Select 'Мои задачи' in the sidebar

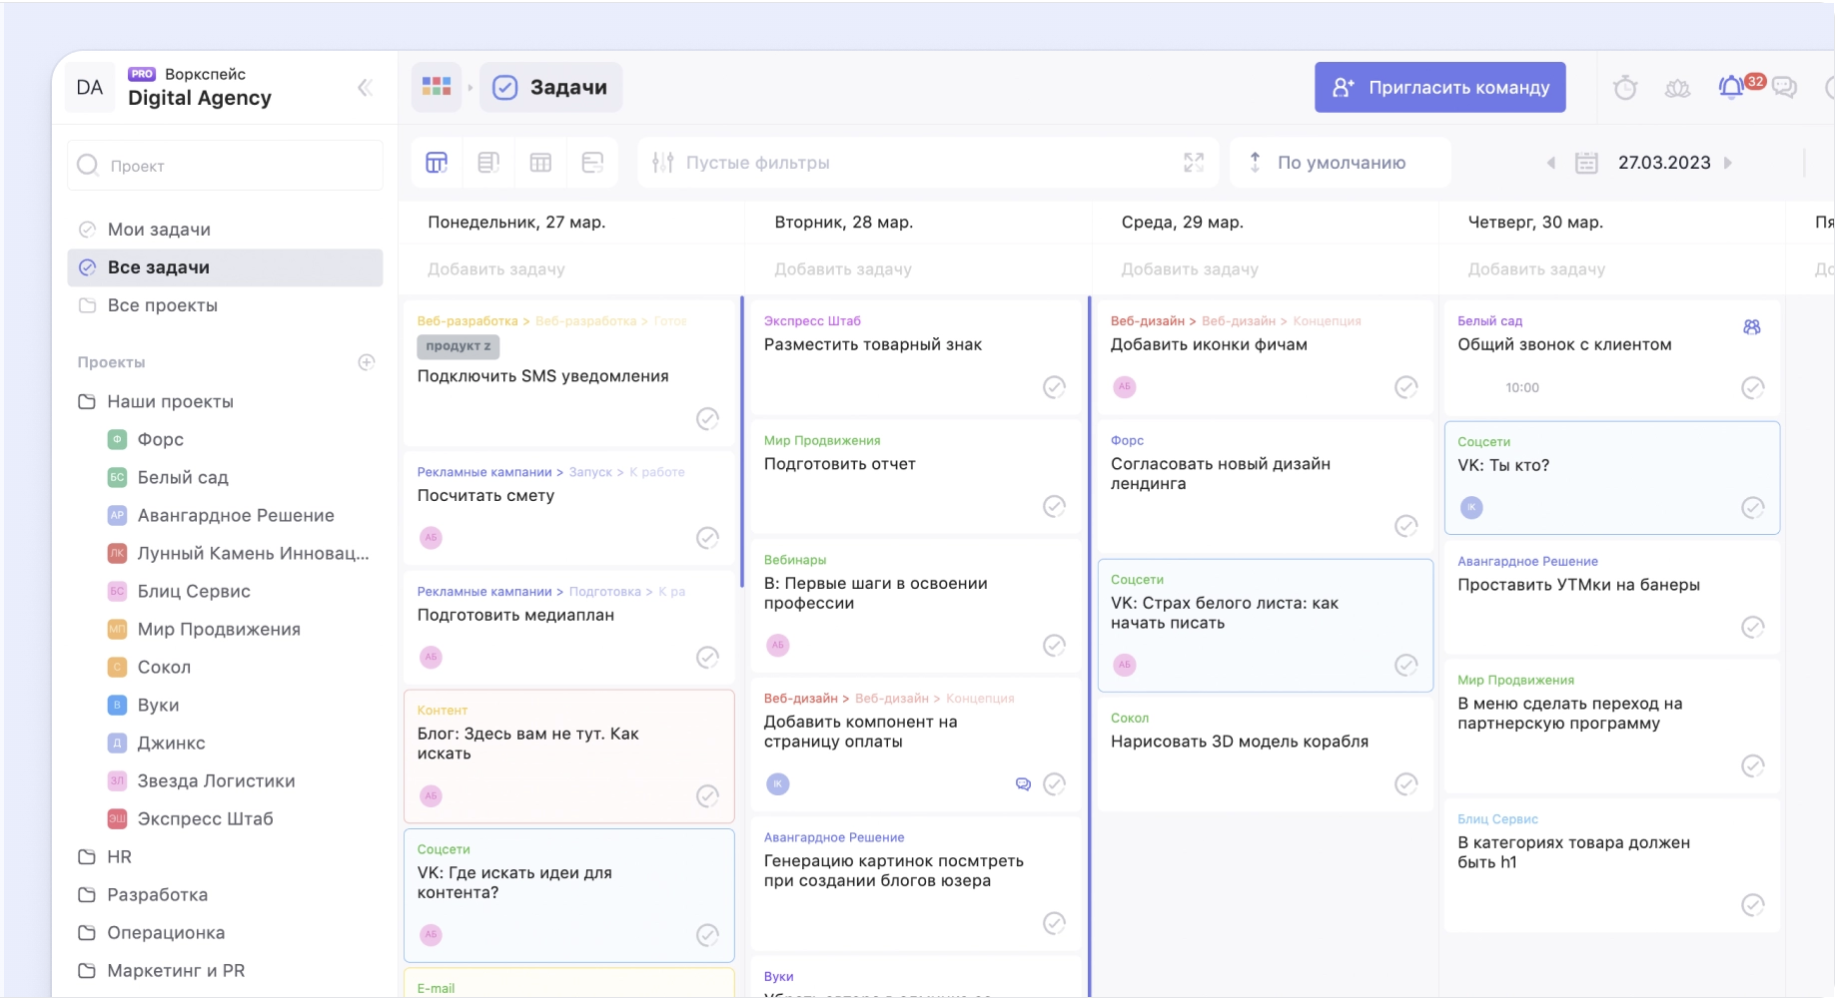158,229
